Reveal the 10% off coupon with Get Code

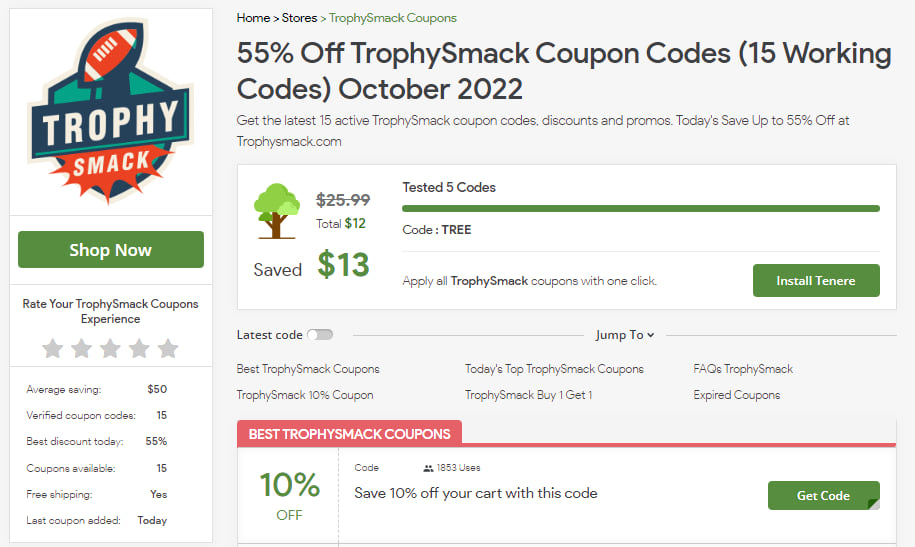[x=823, y=496]
